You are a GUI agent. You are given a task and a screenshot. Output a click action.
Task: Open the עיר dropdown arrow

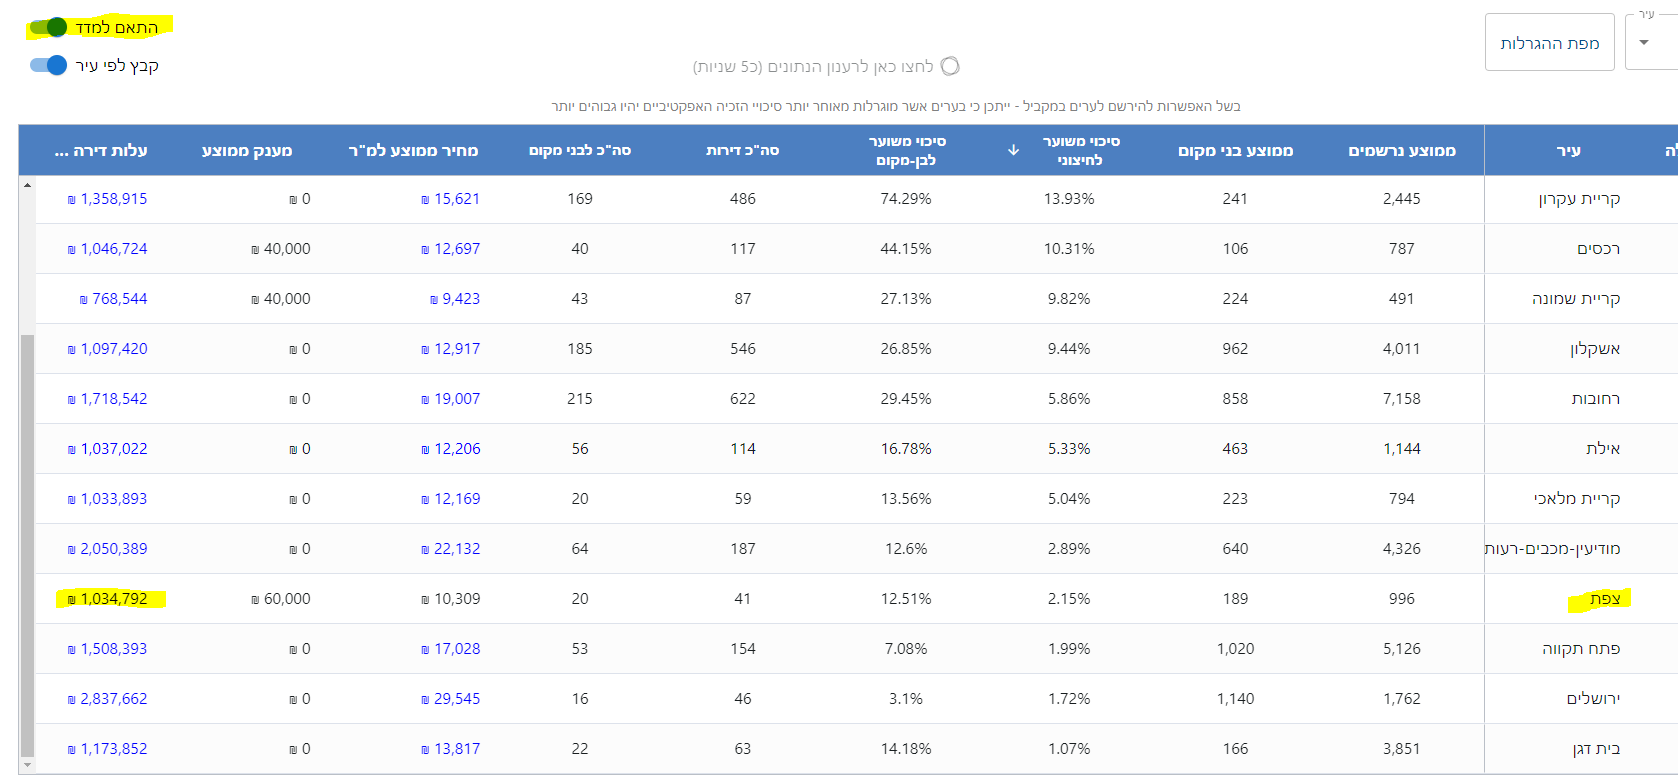pos(1644,42)
